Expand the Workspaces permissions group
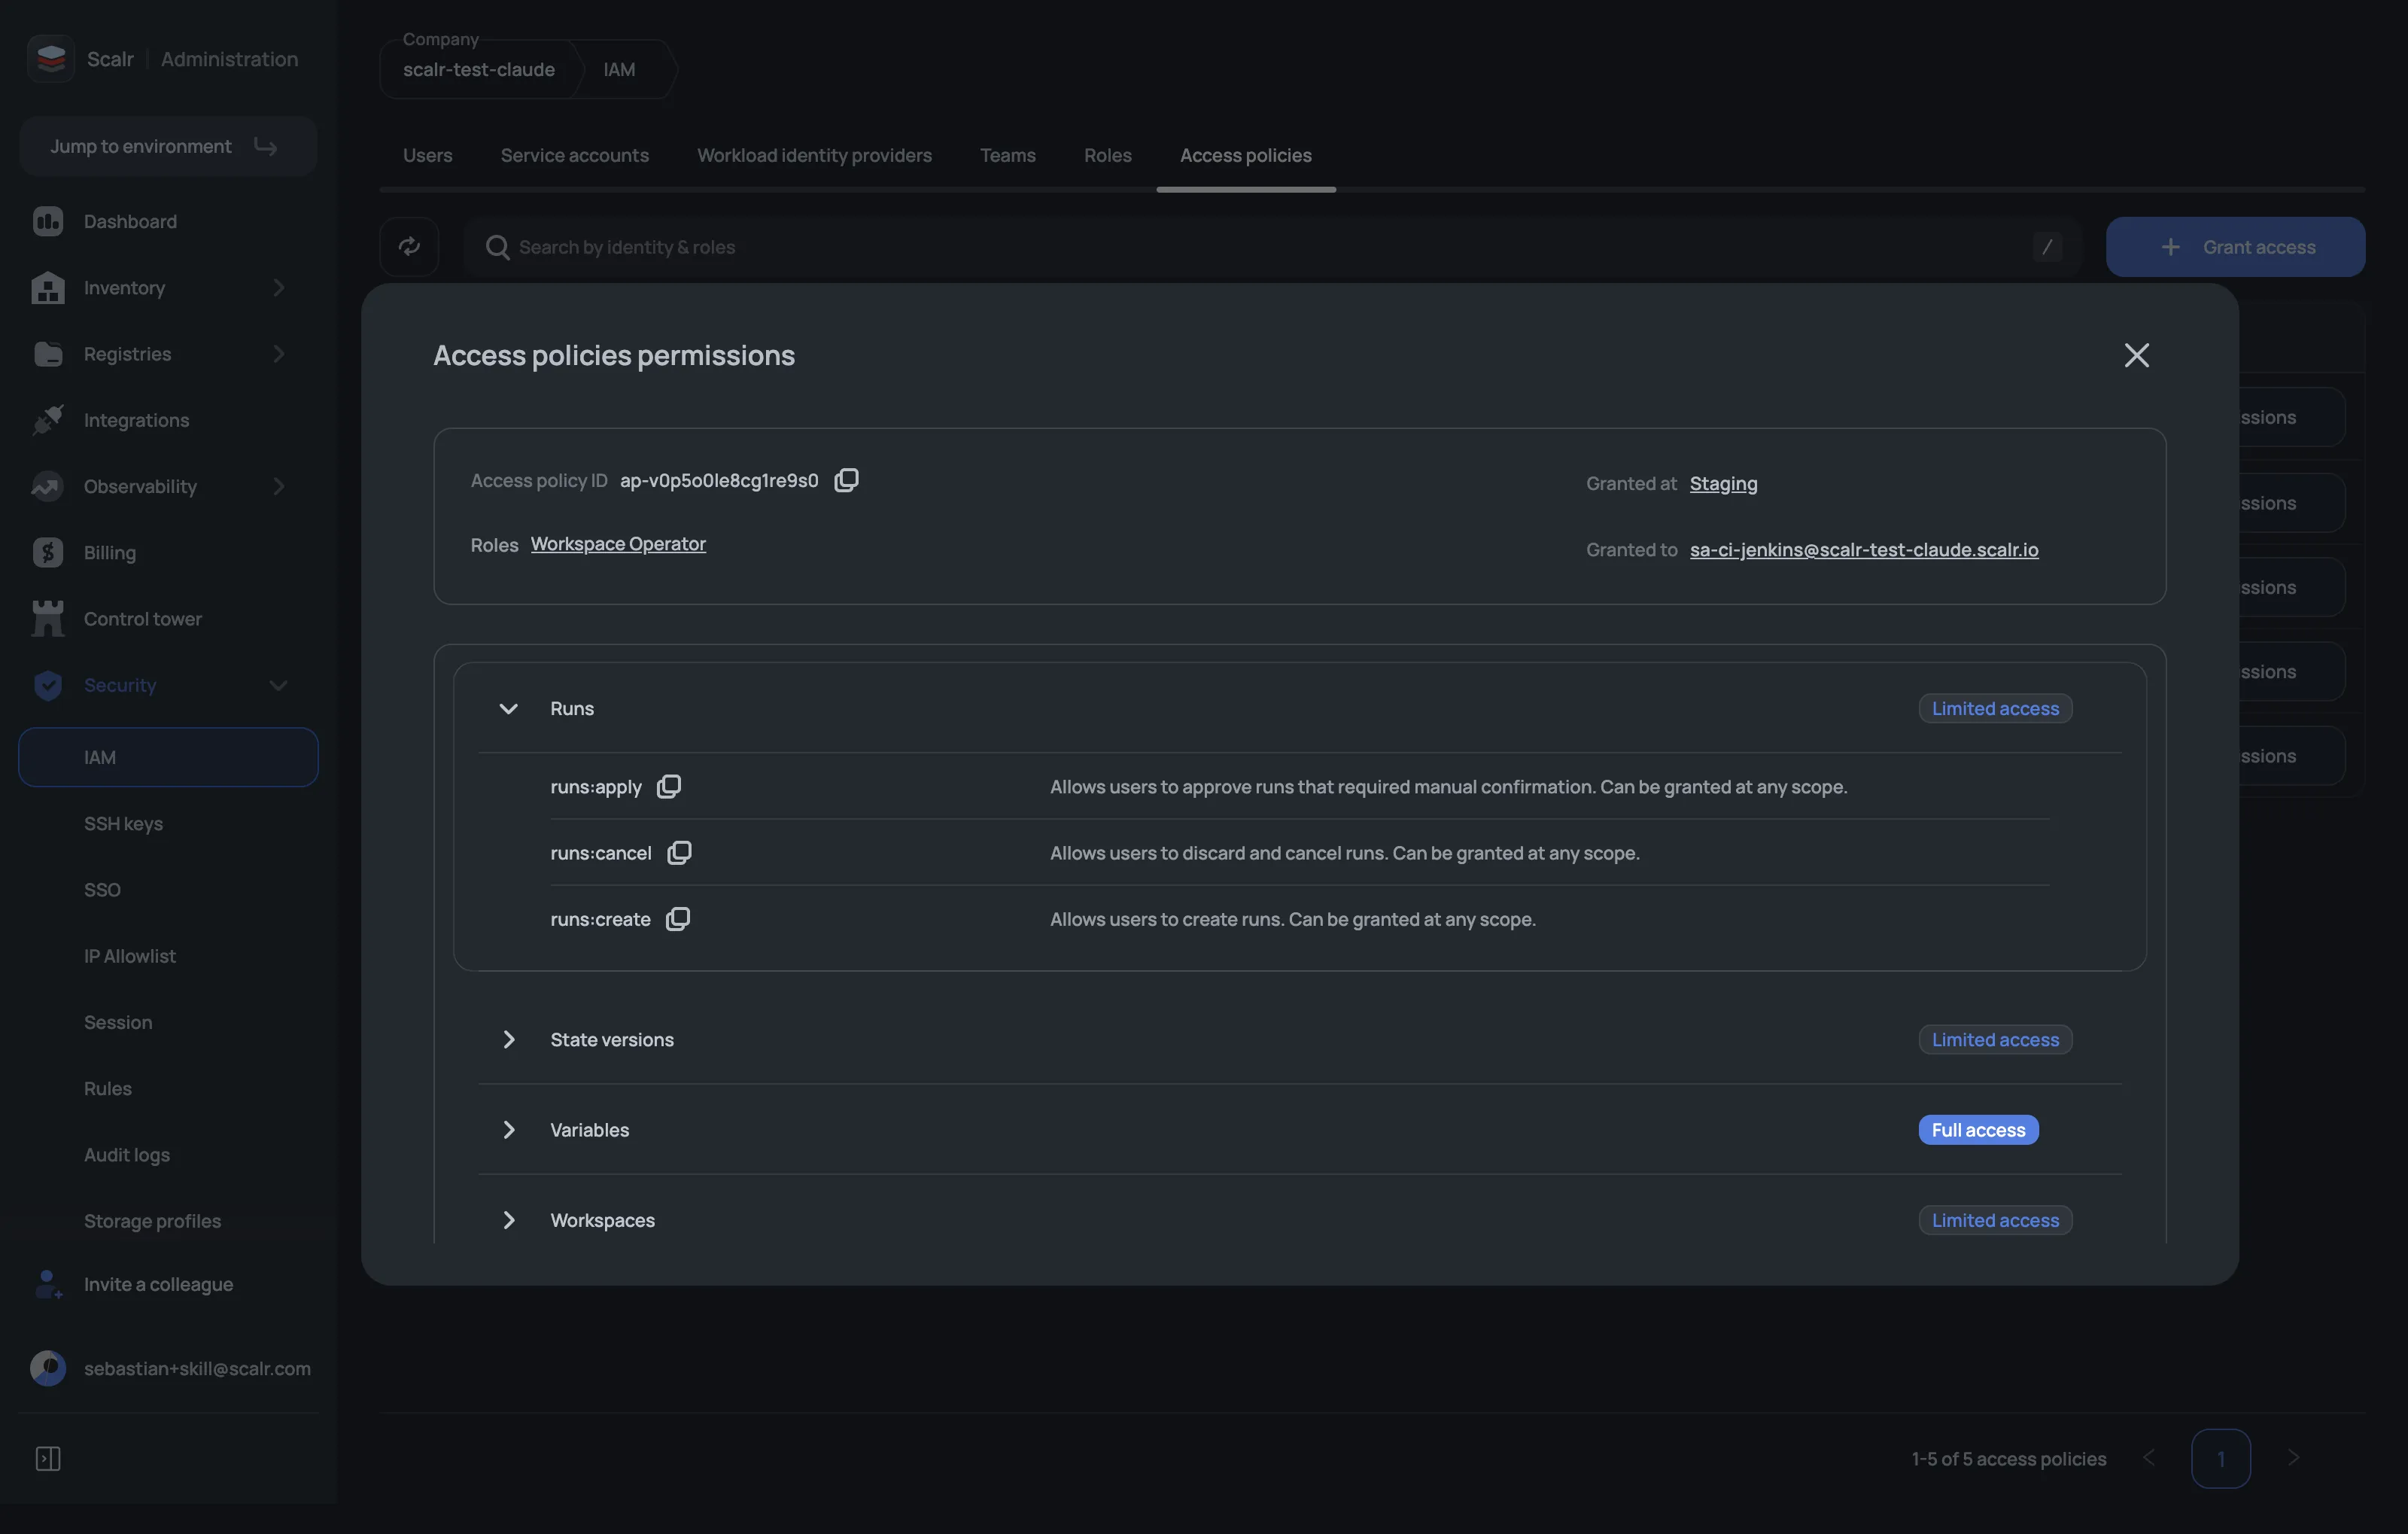This screenshot has width=2408, height=1534. [x=509, y=1220]
